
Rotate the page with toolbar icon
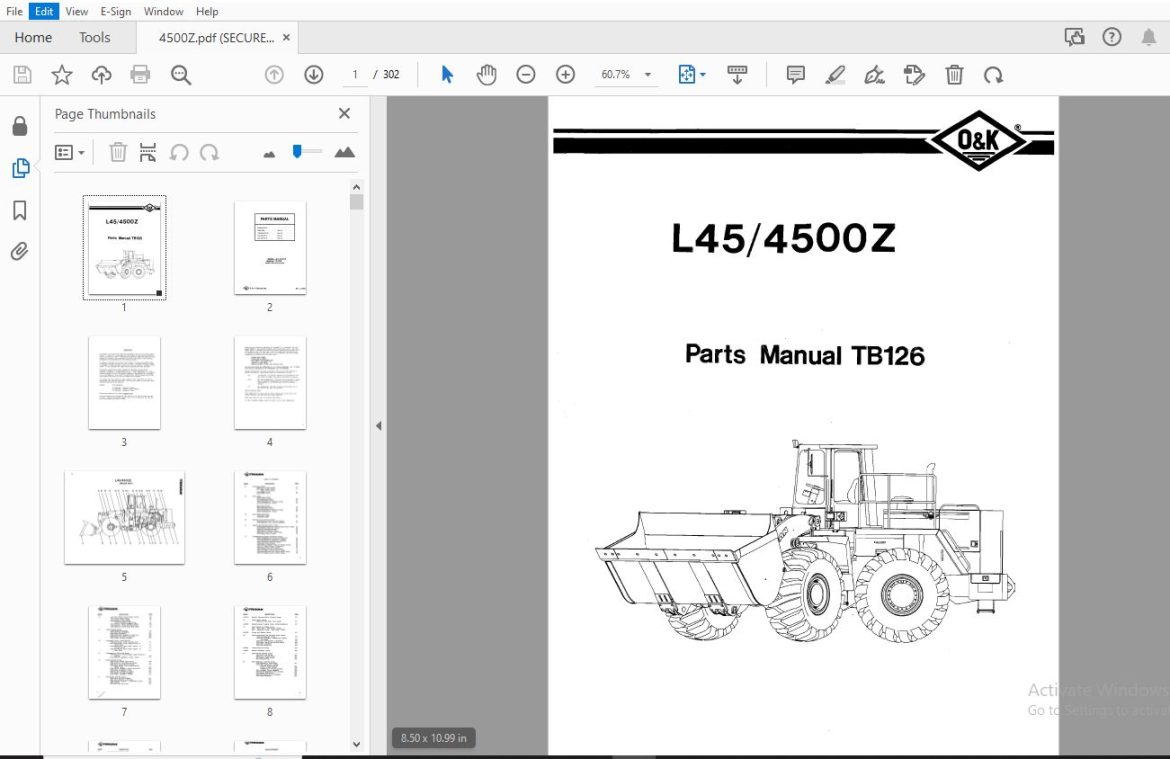pyautogui.click(x=993, y=75)
